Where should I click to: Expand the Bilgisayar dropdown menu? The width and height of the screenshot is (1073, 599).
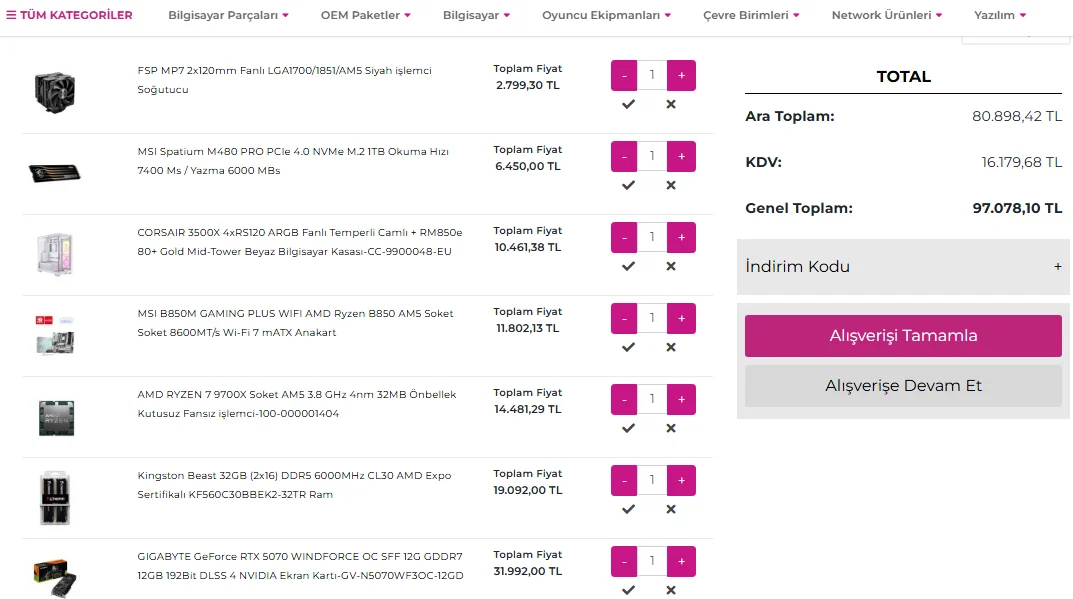(476, 15)
